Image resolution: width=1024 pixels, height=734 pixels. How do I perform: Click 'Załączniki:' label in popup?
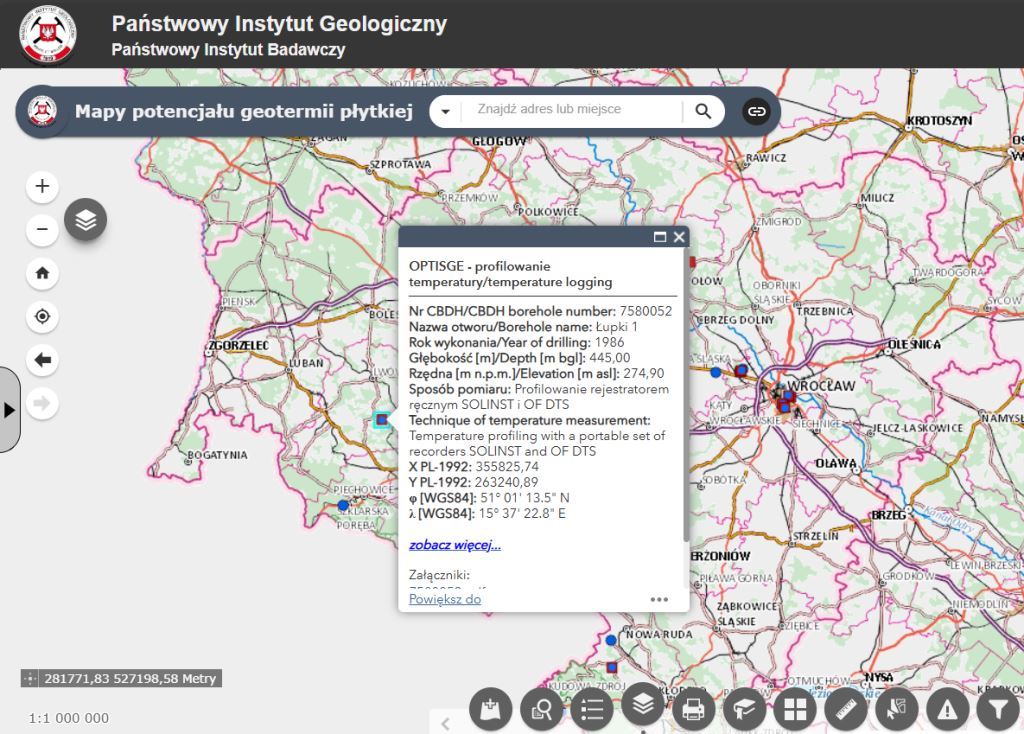440,575
